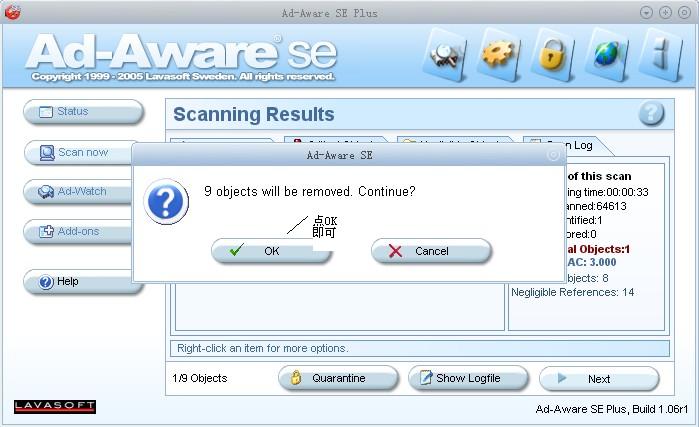The height and width of the screenshot is (427, 699).
Task: Click the question-mark help icon beside Scanning Results
Action: [651, 113]
